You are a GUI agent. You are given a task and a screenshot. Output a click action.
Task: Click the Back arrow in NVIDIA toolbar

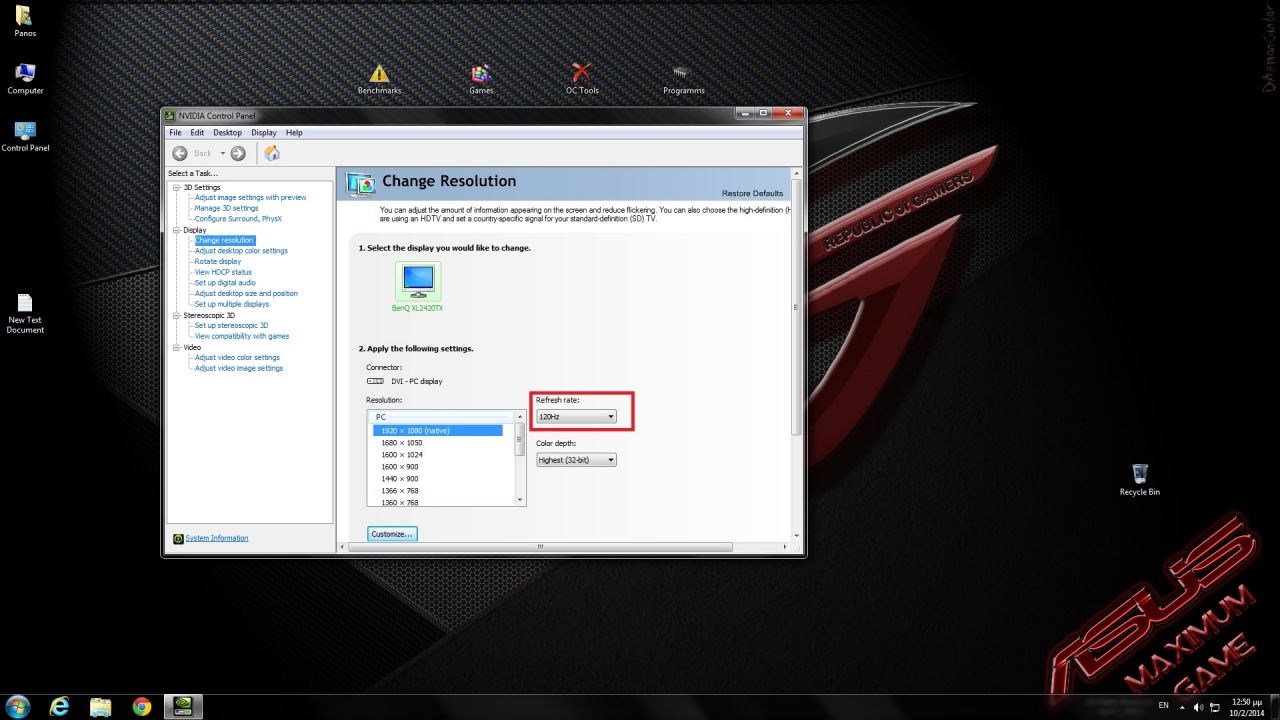click(180, 153)
